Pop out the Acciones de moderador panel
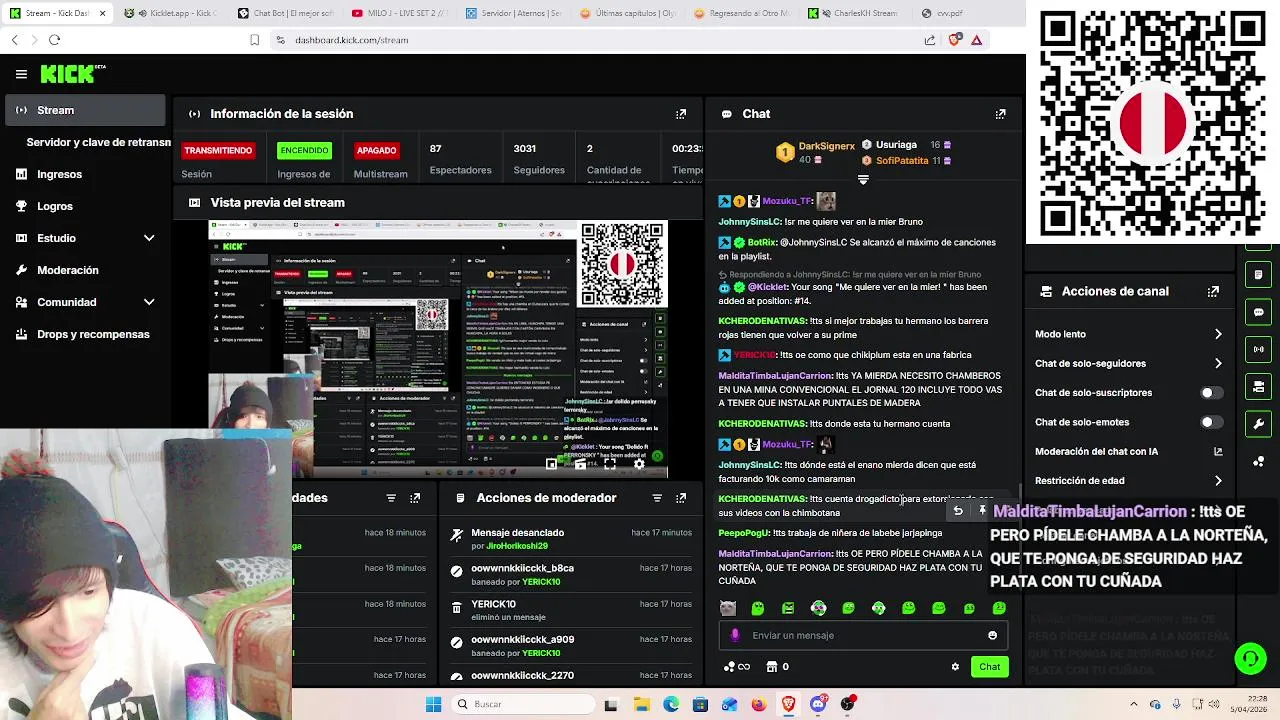 tap(681, 498)
